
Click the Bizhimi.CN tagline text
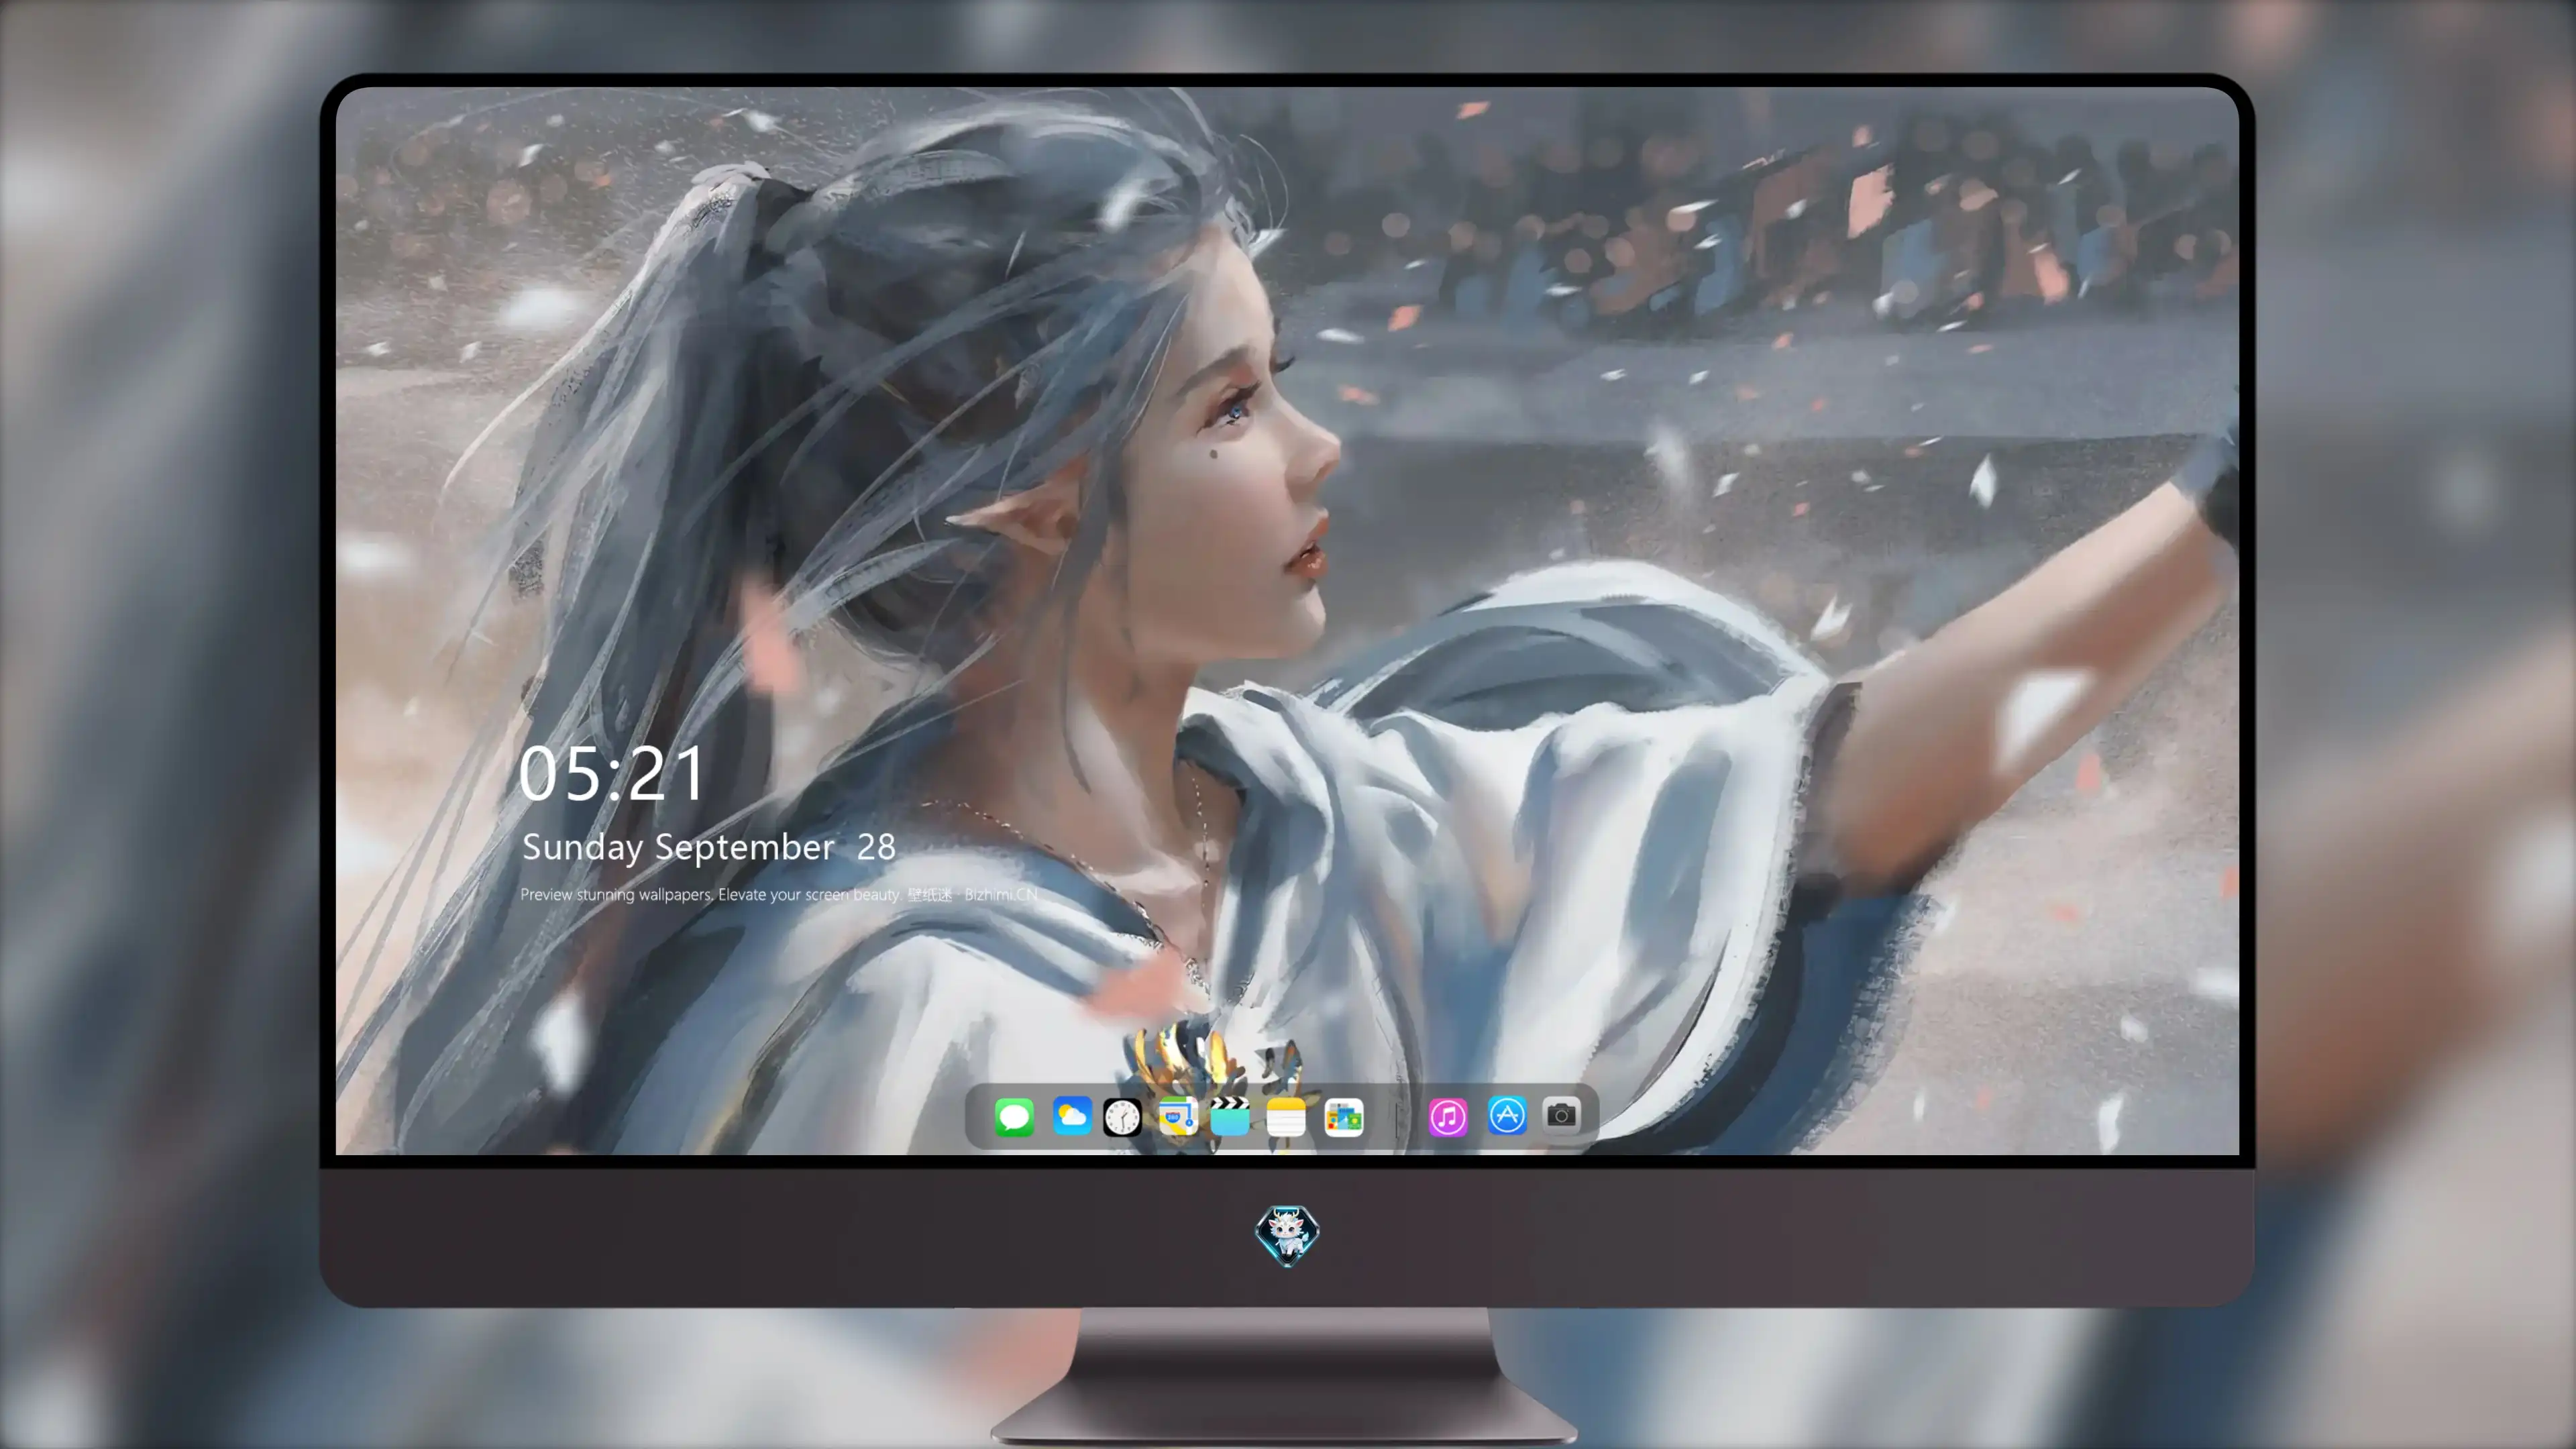point(779,894)
